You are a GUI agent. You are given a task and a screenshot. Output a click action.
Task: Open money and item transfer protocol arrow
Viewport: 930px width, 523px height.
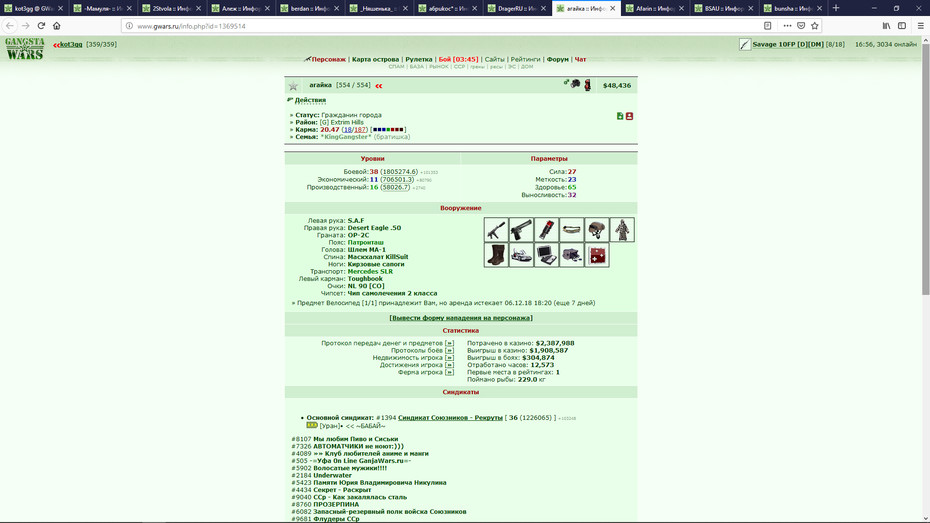click(449, 343)
